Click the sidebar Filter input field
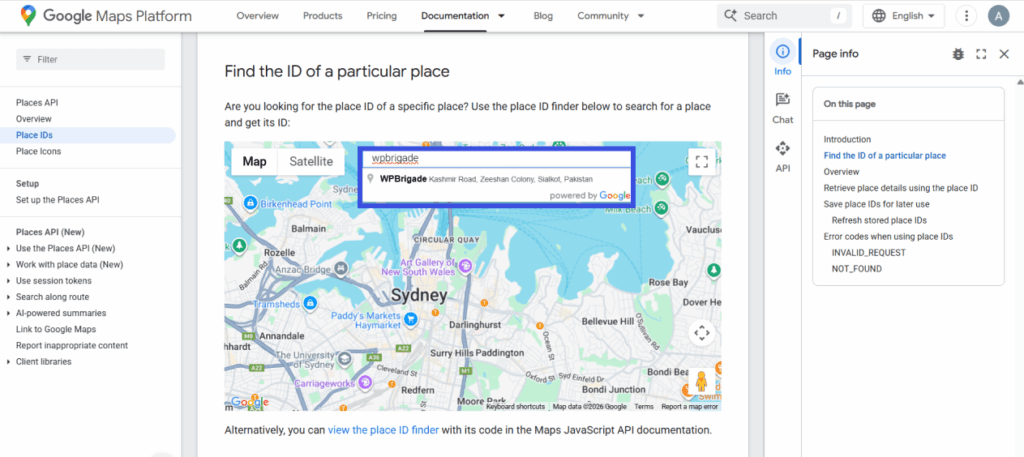 (90, 59)
